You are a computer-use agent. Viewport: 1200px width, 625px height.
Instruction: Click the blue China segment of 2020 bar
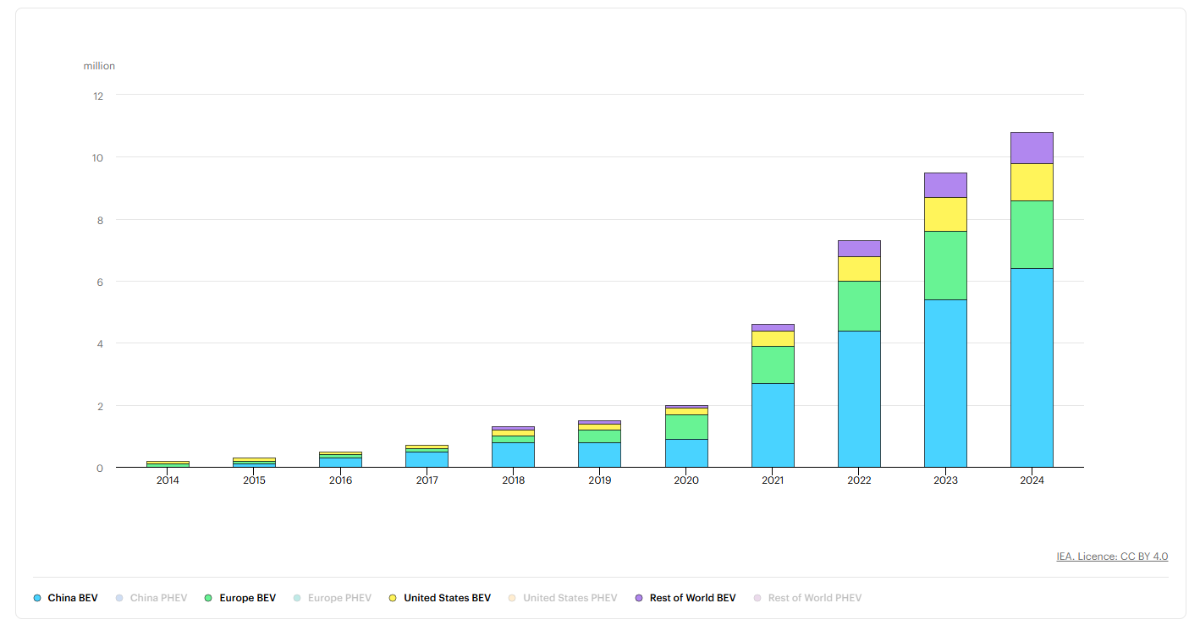click(x=686, y=453)
